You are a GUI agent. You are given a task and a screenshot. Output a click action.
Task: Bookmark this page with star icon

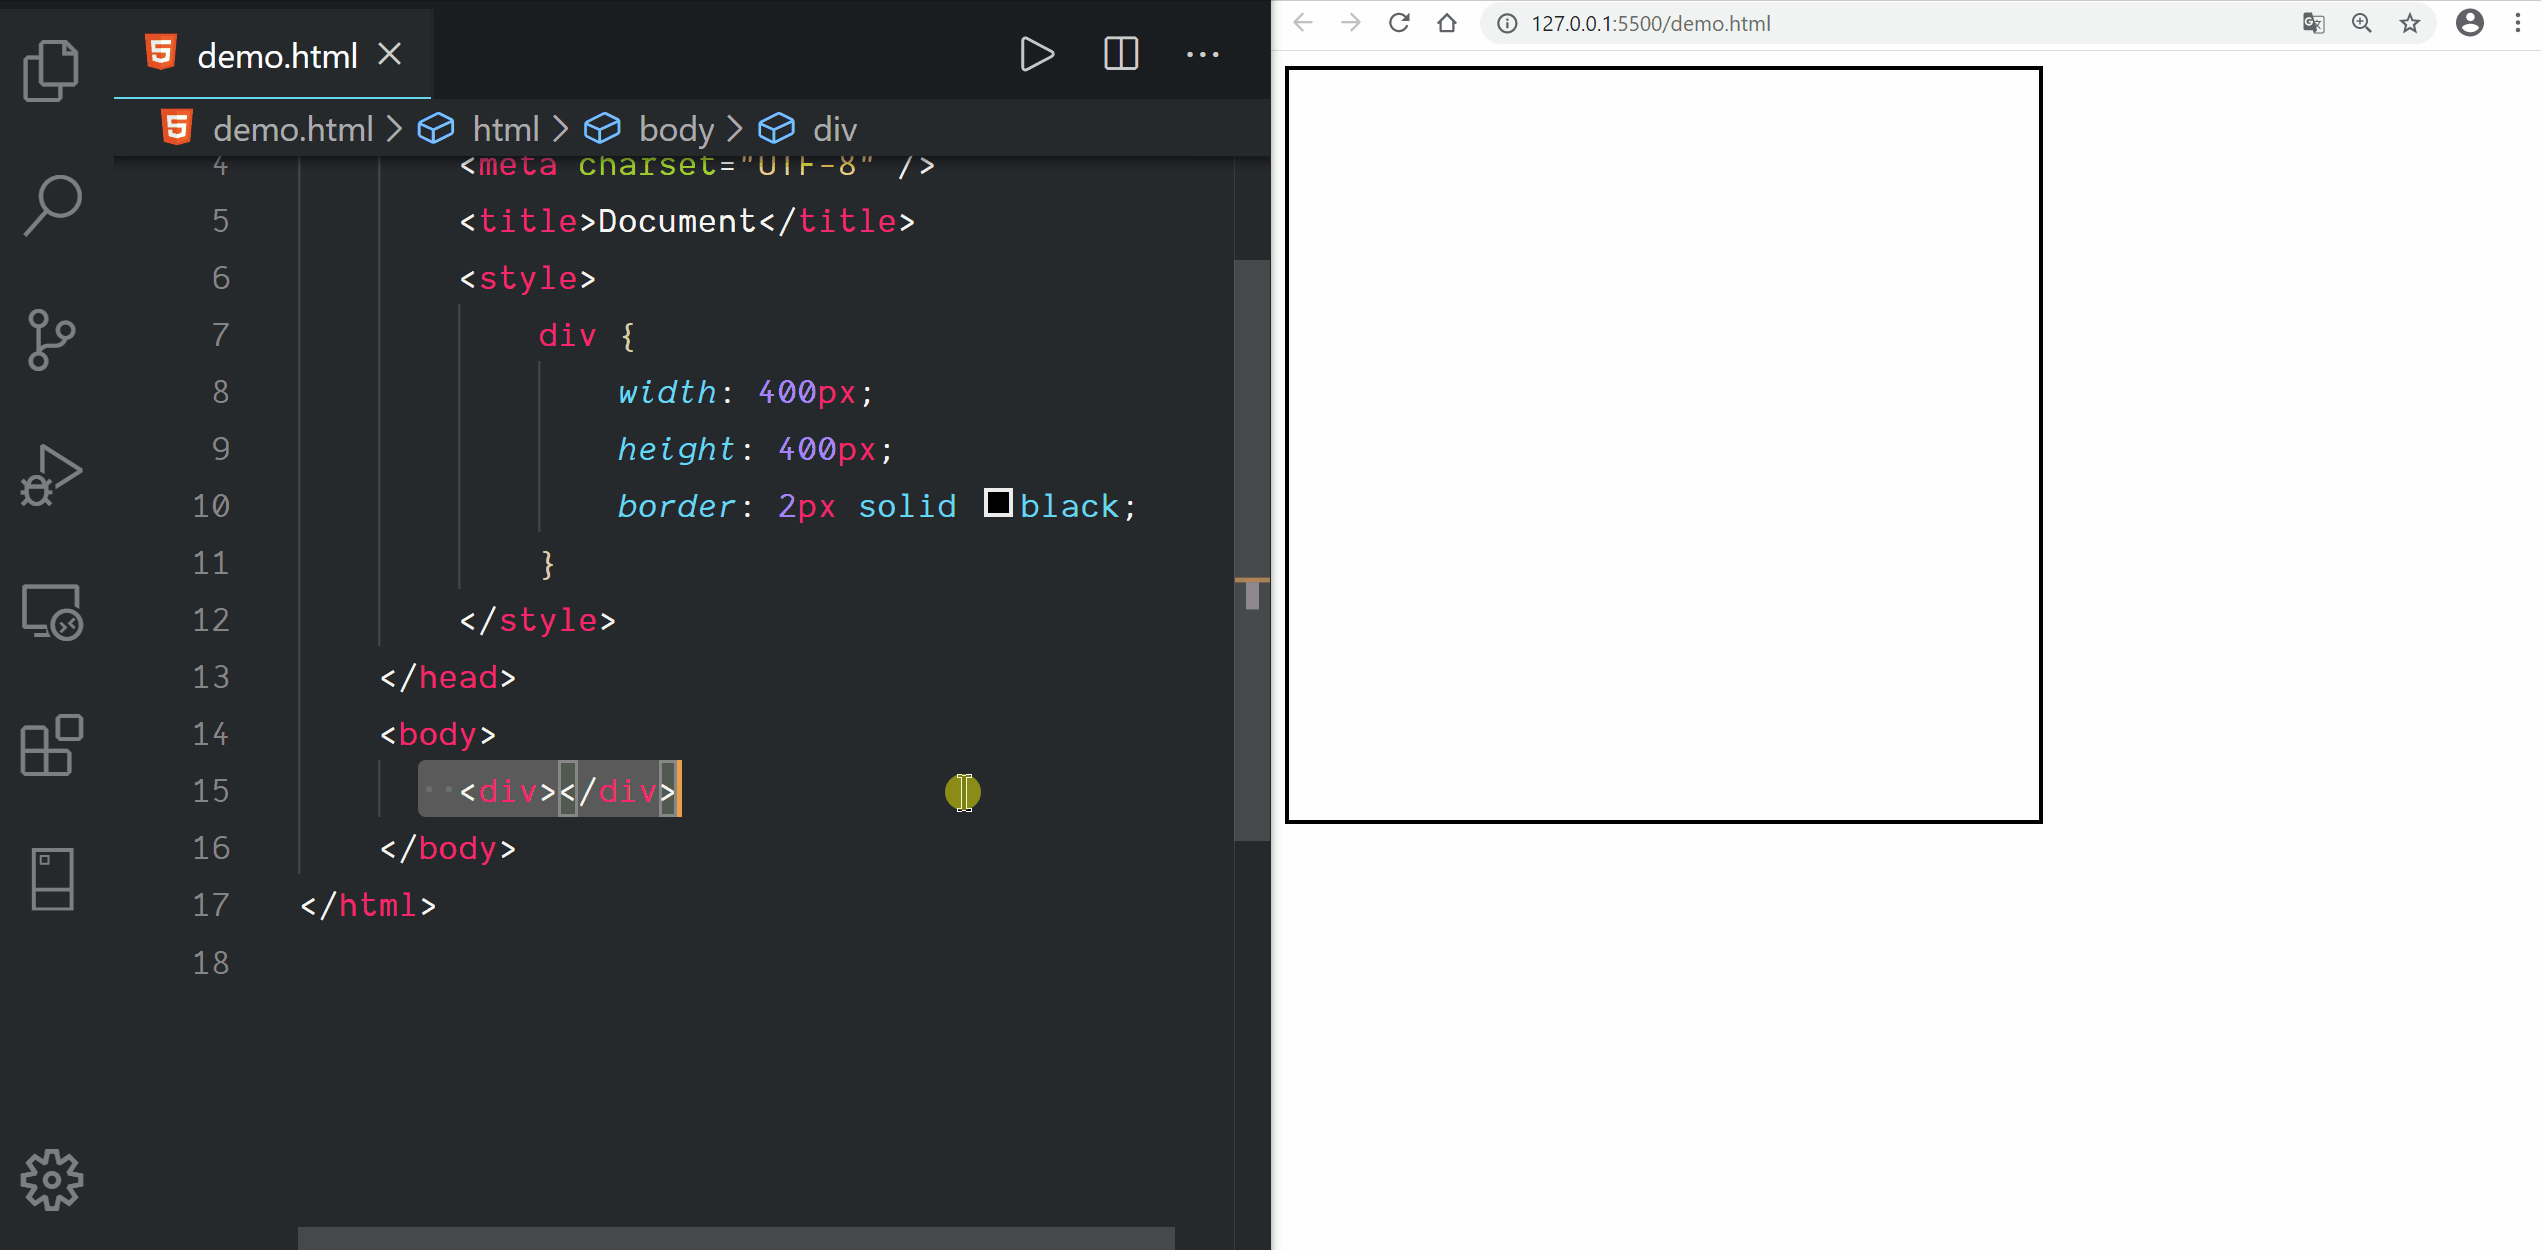click(x=2410, y=23)
